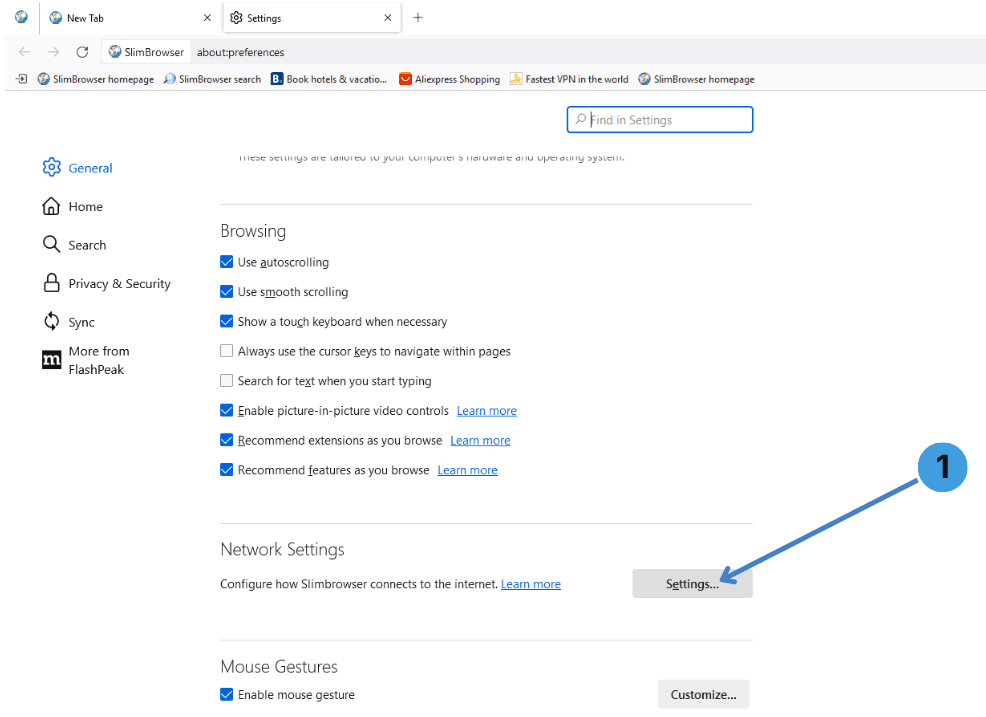Screen dimensions: 986x717
Task: Open Learn more for Network Settings
Action: [x=531, y=584]
